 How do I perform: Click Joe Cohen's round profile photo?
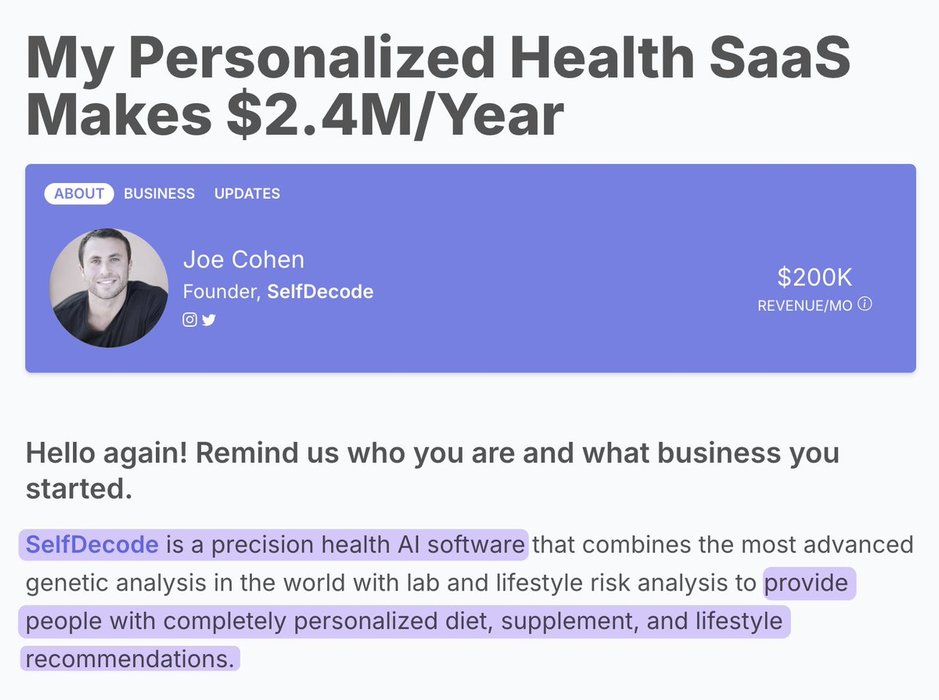(109, 288)
